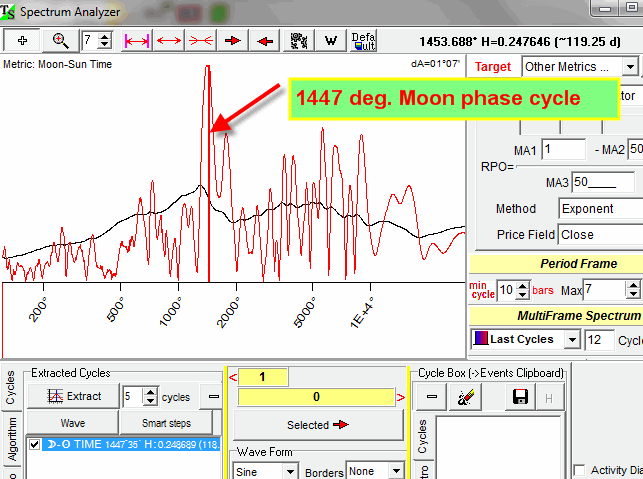Uncheck the Moon-Sun TIME cycle checkbox
Screen dimensions: 643x479
[34, 444]
